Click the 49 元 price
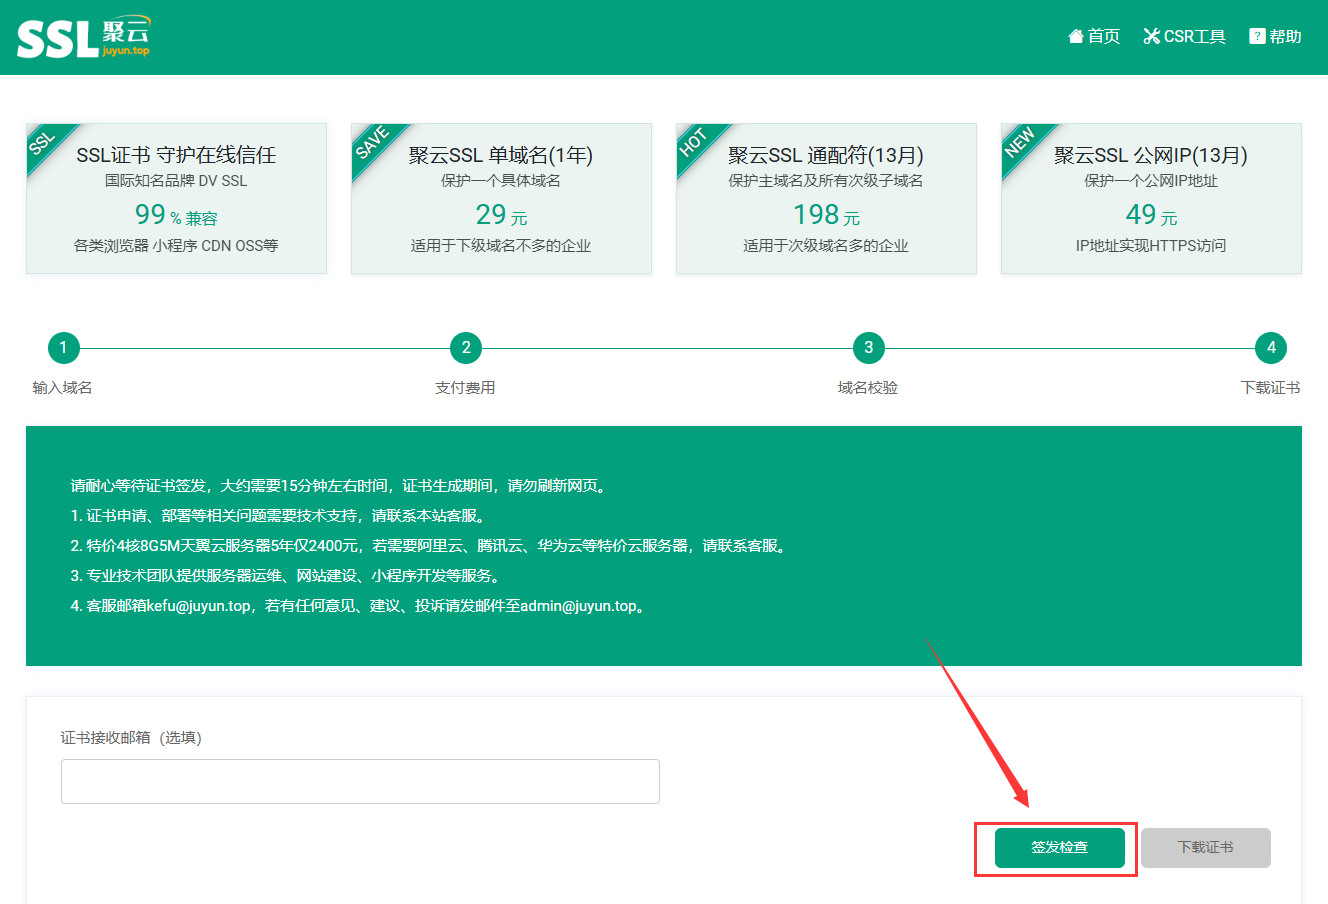1328x904 pixels. (x=1151, y=215)
